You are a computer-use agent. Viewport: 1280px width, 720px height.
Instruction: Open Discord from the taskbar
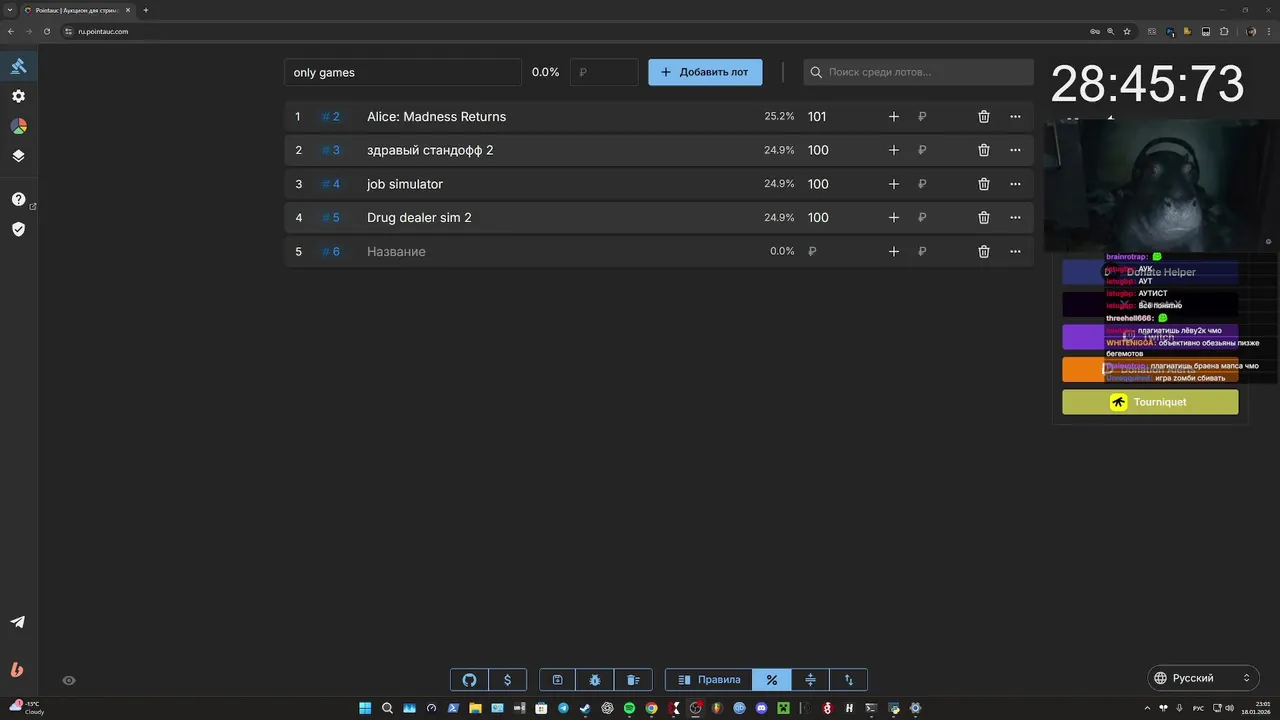[761, 708]
